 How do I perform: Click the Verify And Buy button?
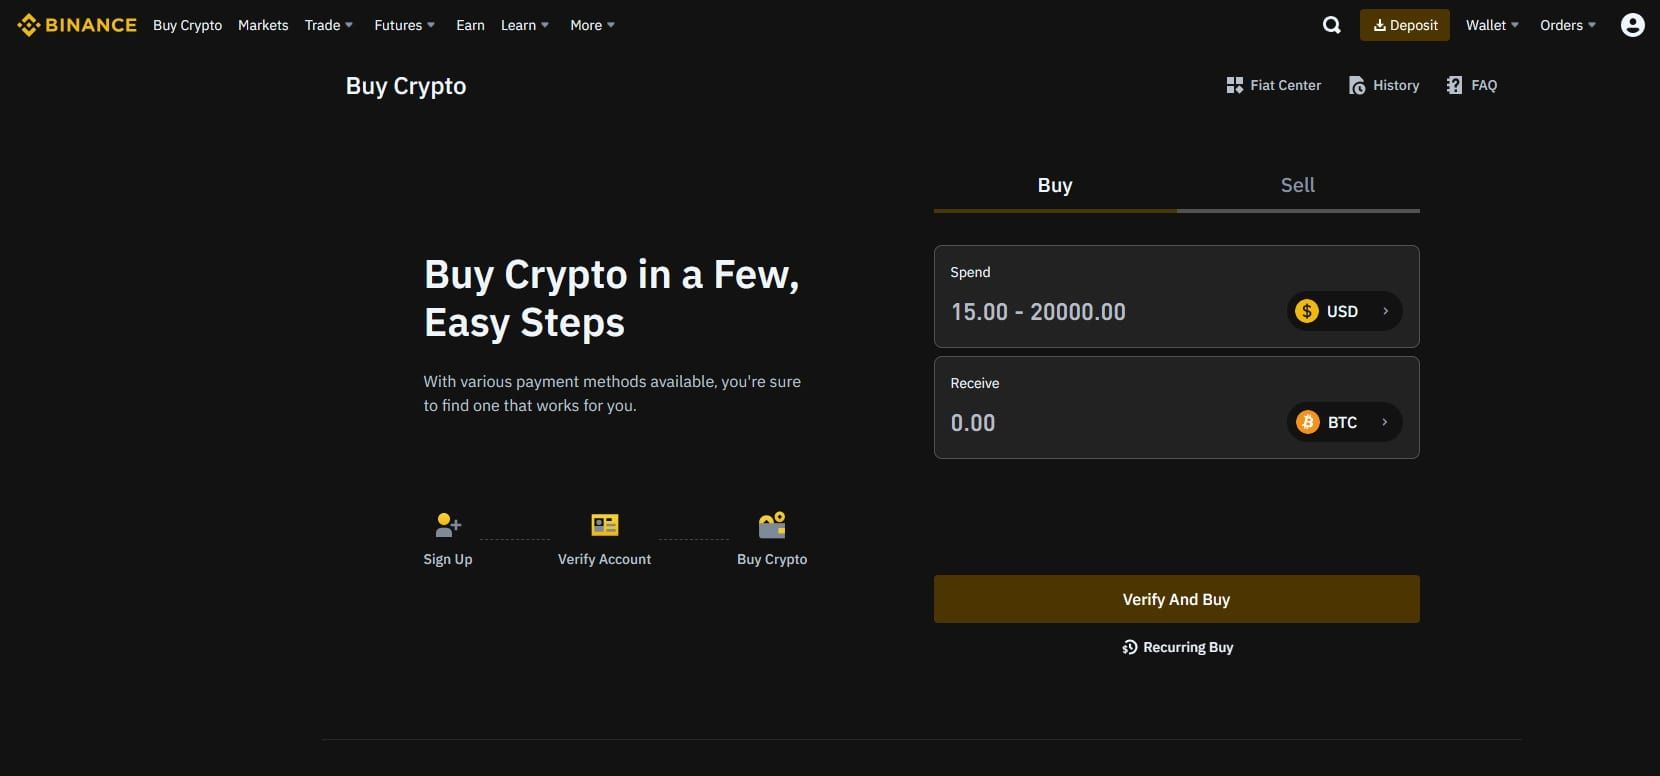(1176, 598)
